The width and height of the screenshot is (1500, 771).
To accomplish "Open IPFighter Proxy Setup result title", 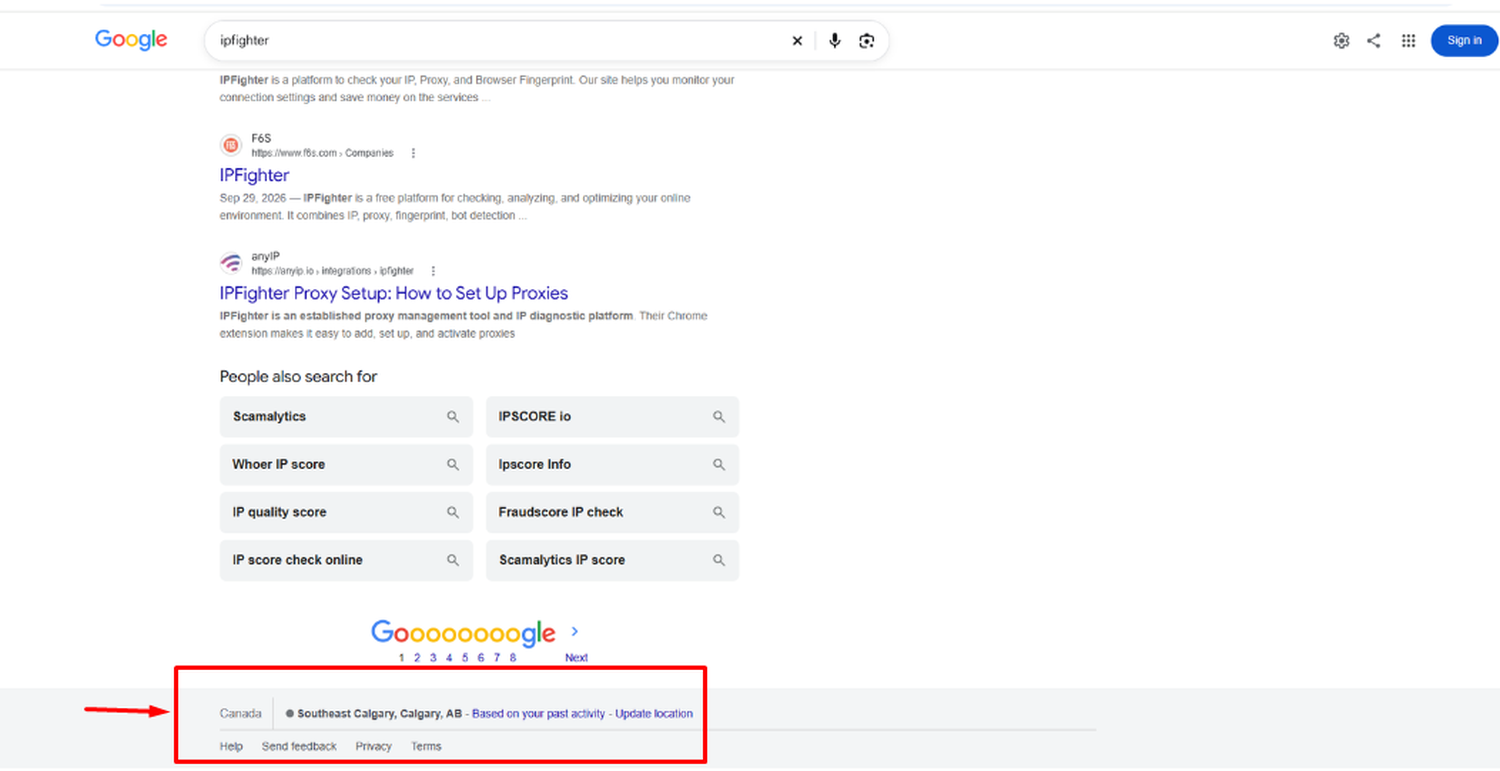I will pos(394,293).
